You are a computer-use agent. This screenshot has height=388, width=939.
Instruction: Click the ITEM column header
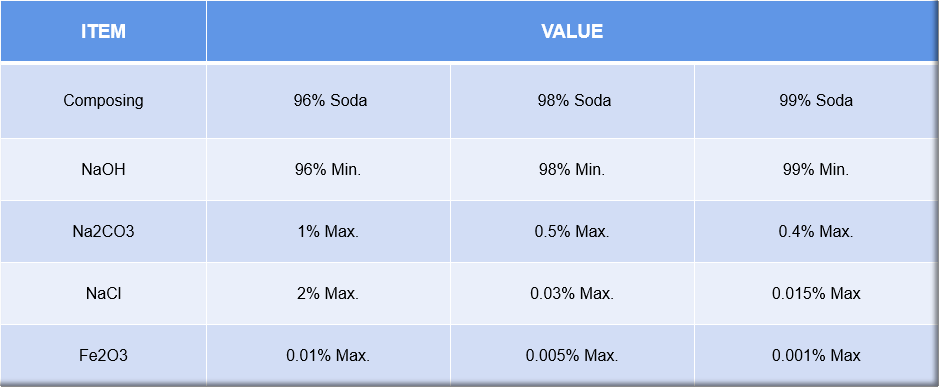pos(103,31)
